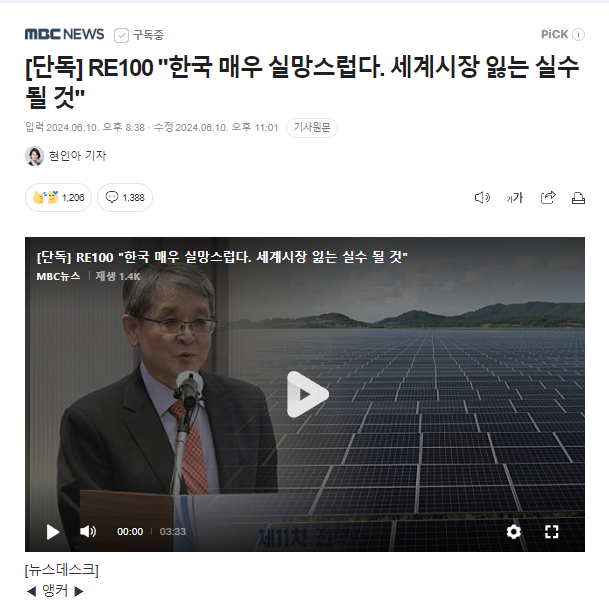Image resolution: width=609 pixels, height=607 pixels.
Task: Open the PiCK info icon
Action: pos(578,35)
